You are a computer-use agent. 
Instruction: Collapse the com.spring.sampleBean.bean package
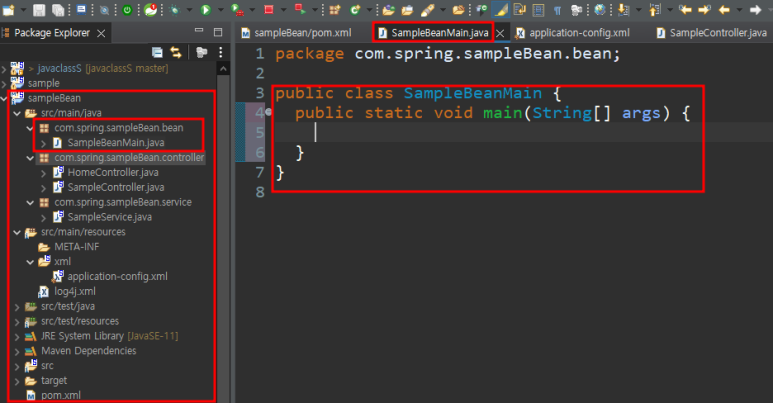point(31,128)
